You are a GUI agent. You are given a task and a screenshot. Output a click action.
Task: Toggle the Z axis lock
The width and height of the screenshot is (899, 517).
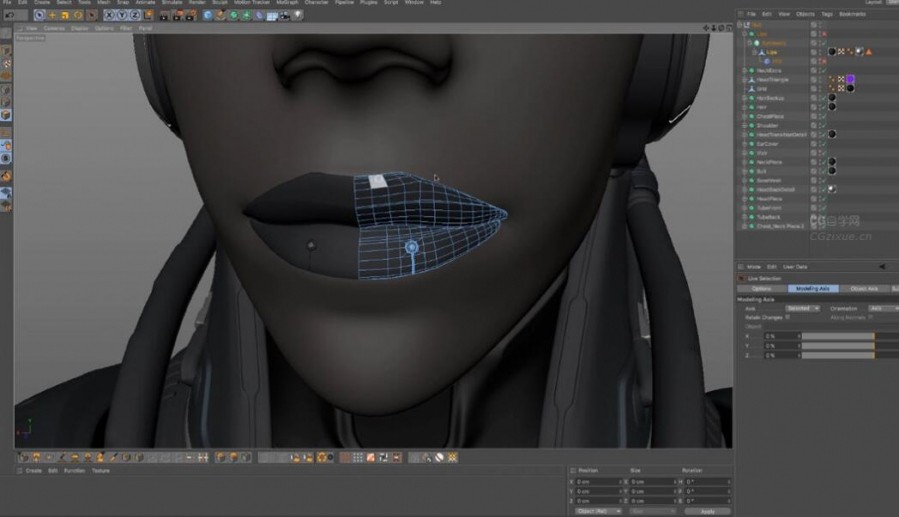[x=135, y=15]
